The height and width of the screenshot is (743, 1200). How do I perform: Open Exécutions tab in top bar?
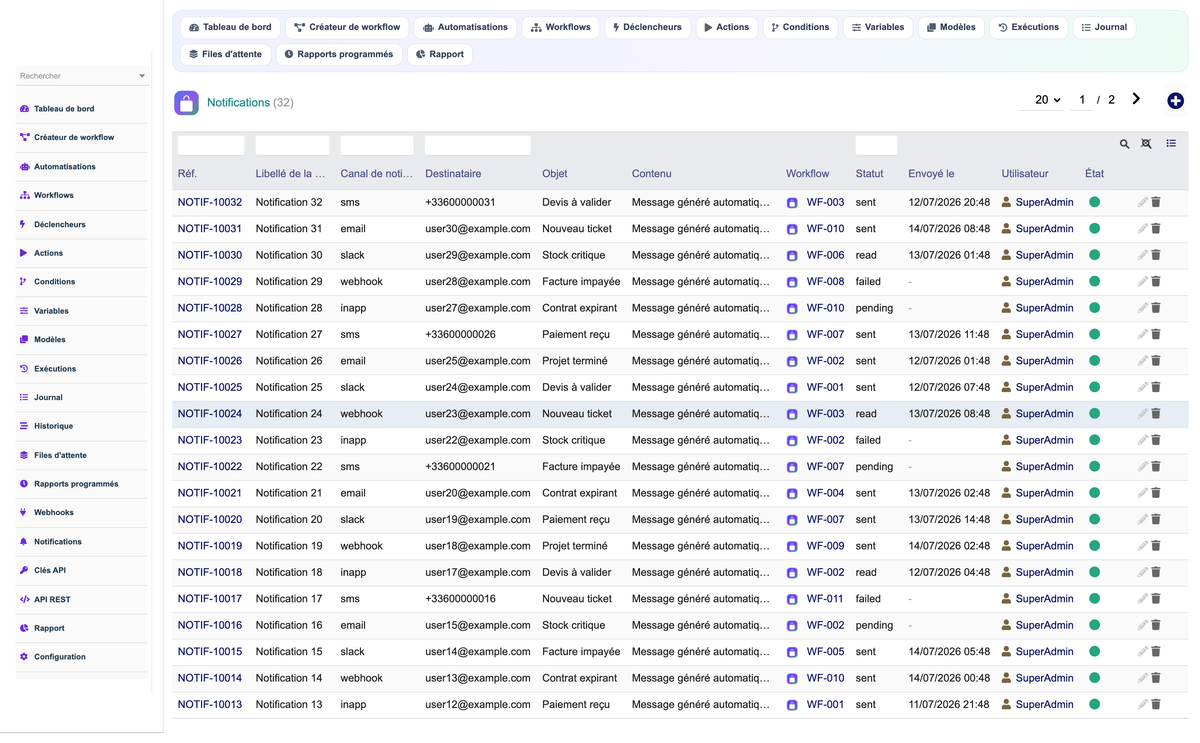(1028, 27)
